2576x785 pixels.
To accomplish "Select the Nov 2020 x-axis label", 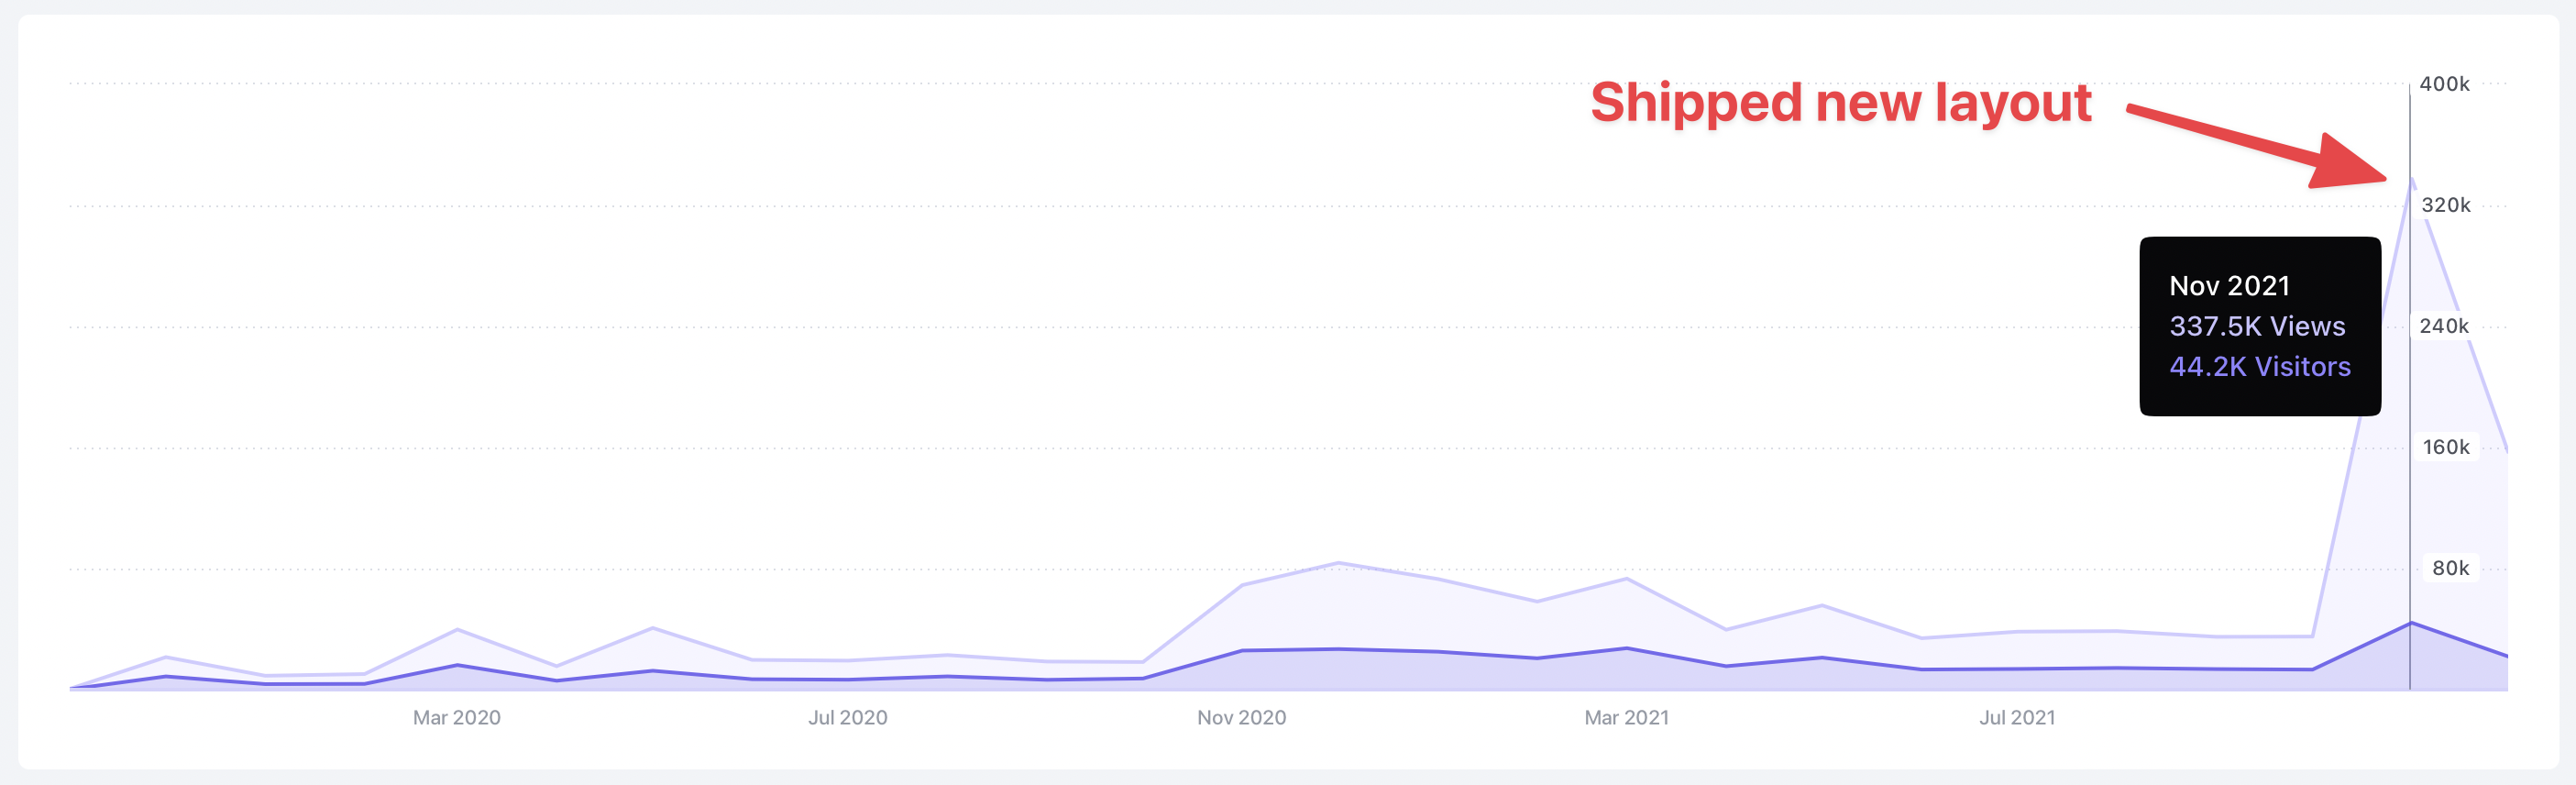I will pyautogui.click(x=1241, y=717).
